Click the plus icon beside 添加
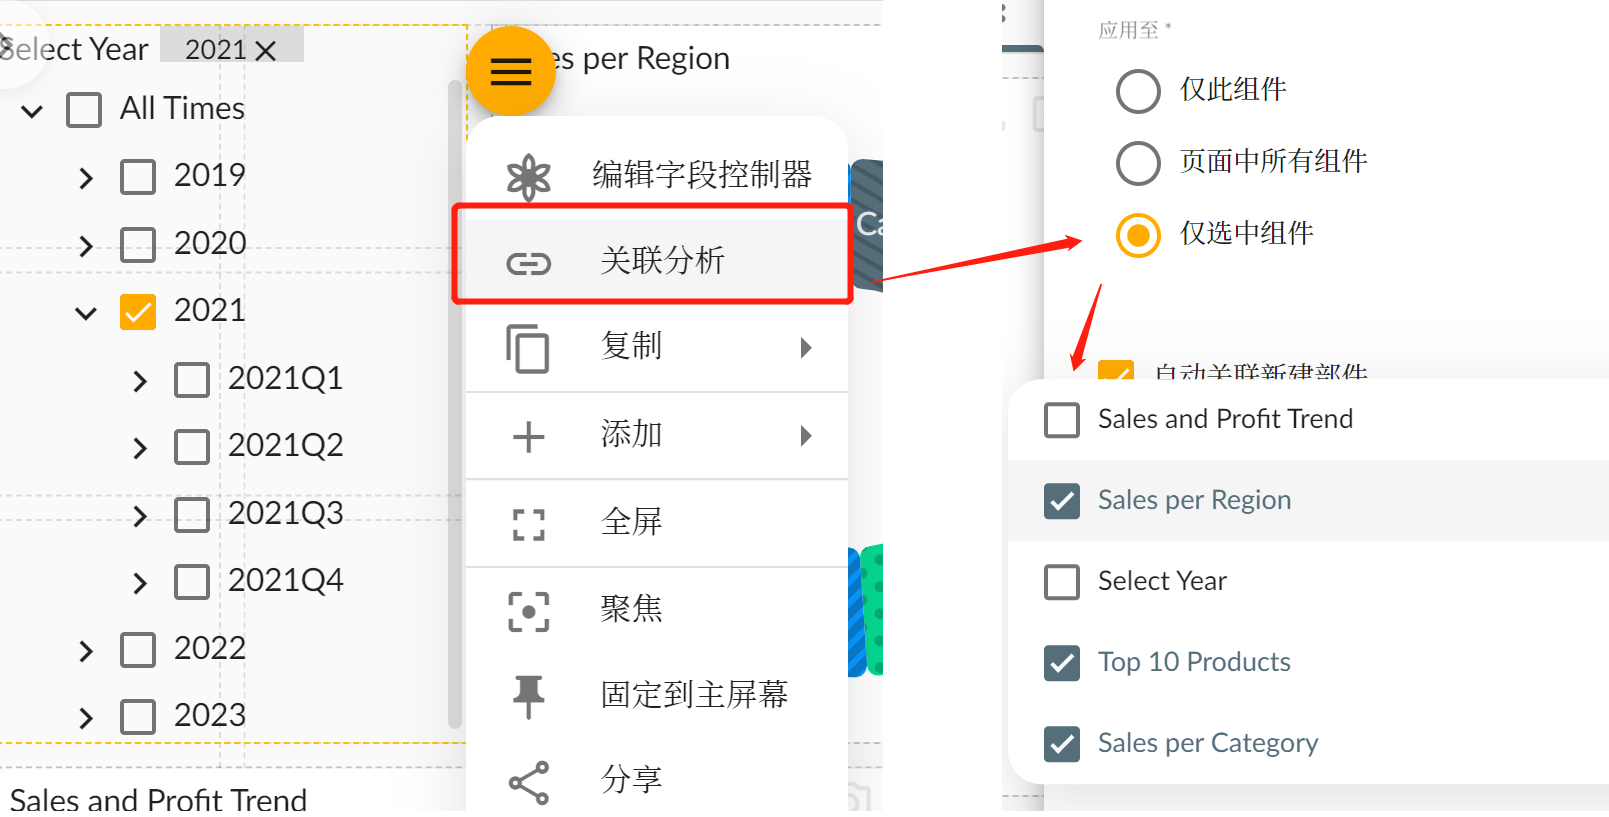 pyautogui.click(x=528, y=437)
